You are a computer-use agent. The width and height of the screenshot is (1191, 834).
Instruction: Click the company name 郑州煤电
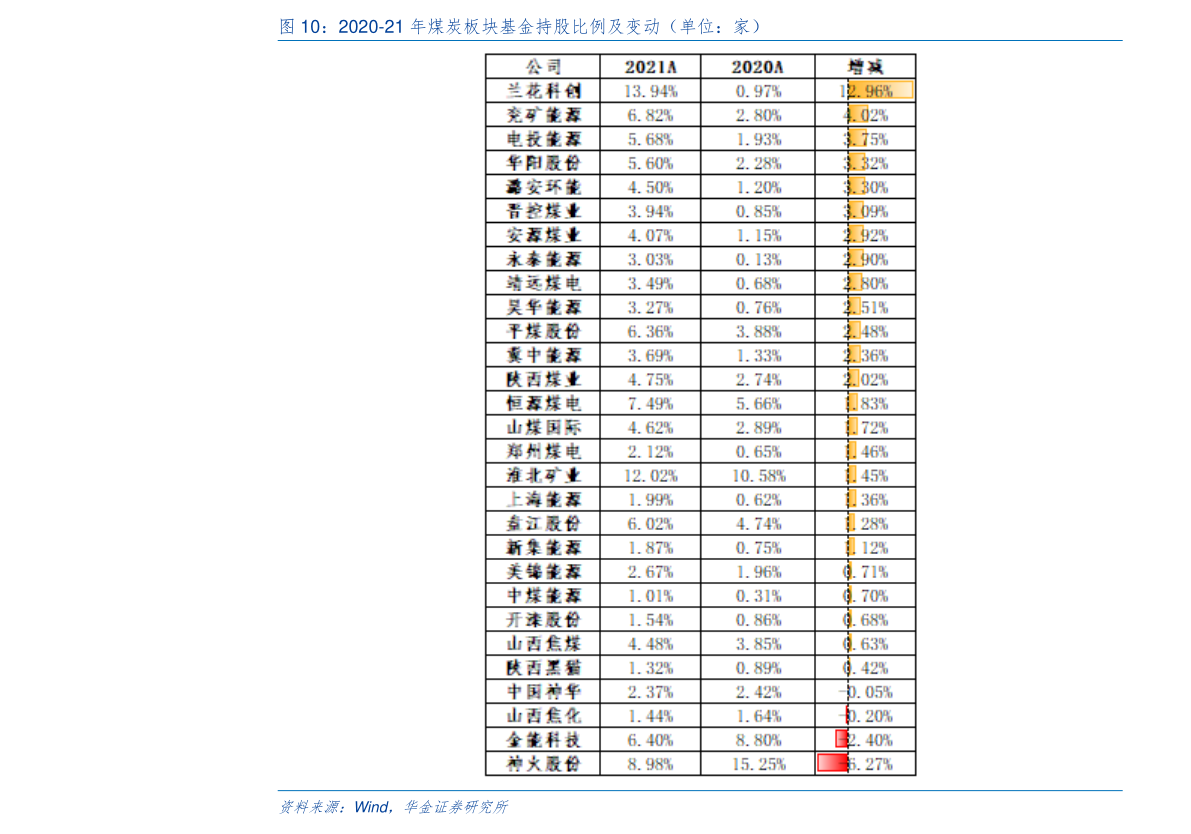tap(543, 452)
